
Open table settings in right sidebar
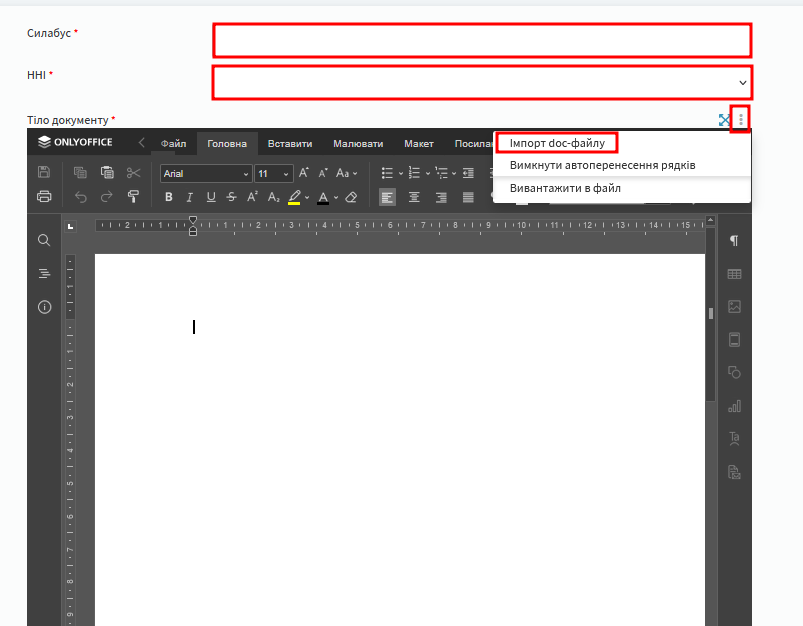pyautogui.click(x=734, y=274)
